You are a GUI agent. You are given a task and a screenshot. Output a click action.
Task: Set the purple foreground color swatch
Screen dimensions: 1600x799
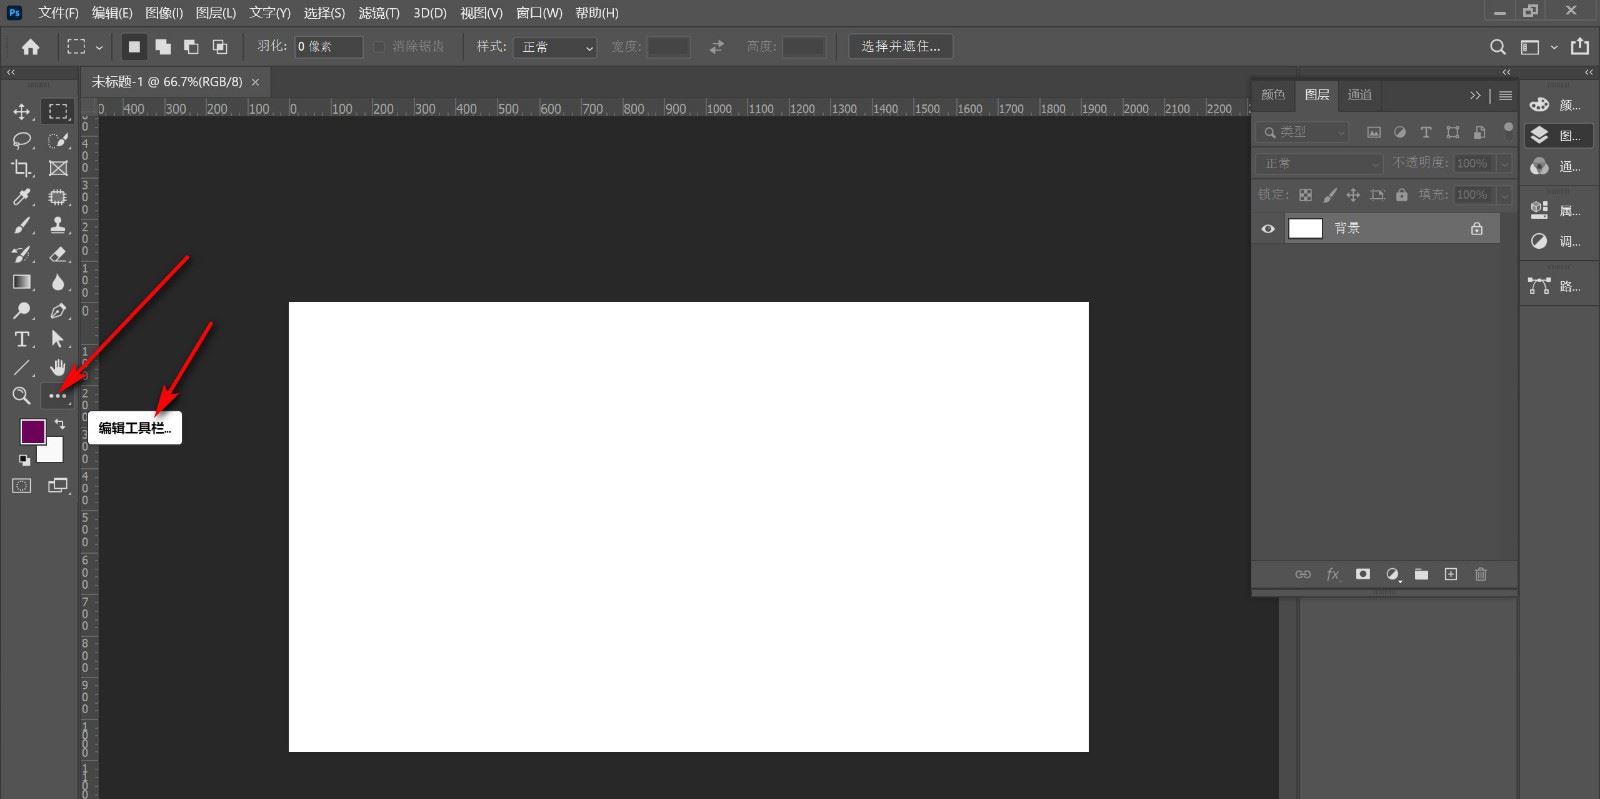point(33,432)
